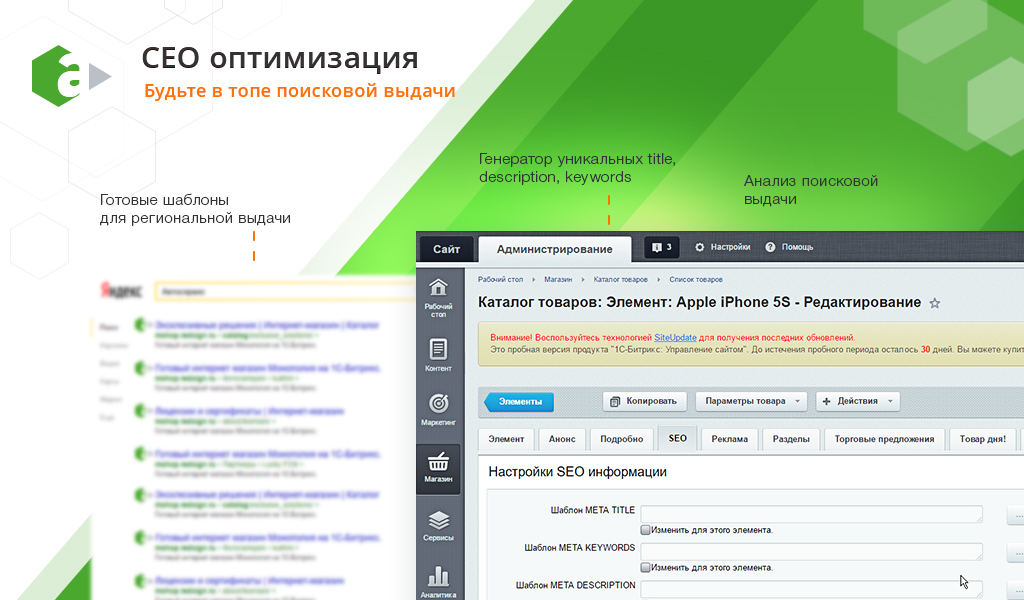
Task: Expand the Действия dropdown menu
Action: 858,401
